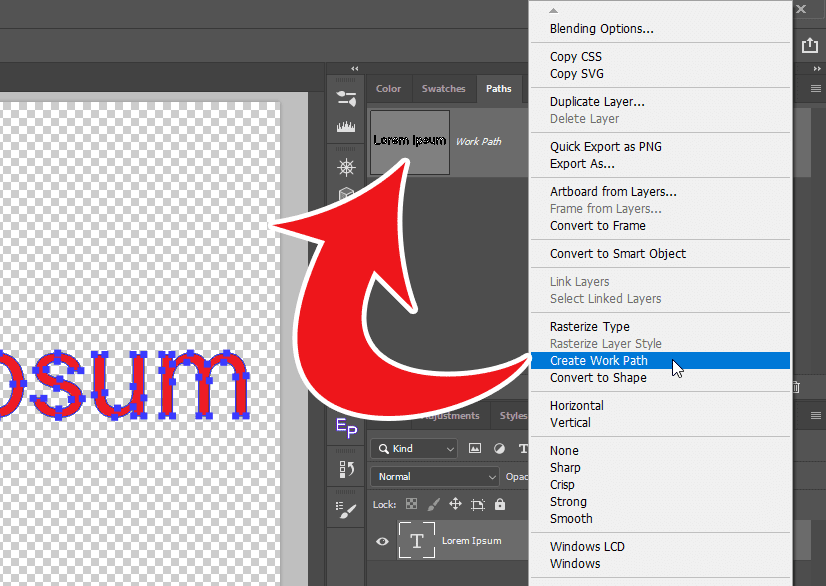This screenshot has height=586, width=826.
Task: Set text orientation to Vertical
Action: 660,422
